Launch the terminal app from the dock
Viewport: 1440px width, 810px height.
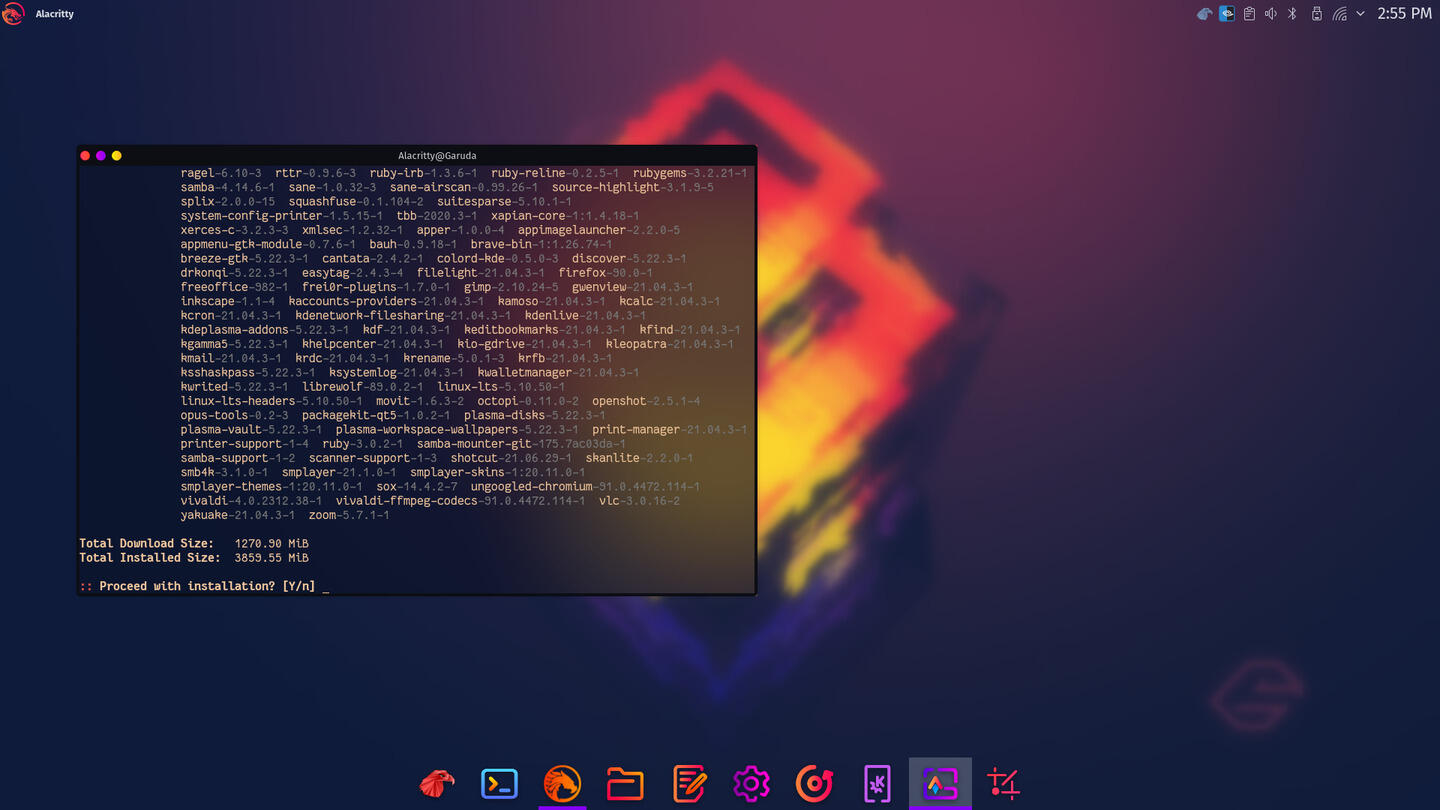pyautogui.click(x=499, y=783)
